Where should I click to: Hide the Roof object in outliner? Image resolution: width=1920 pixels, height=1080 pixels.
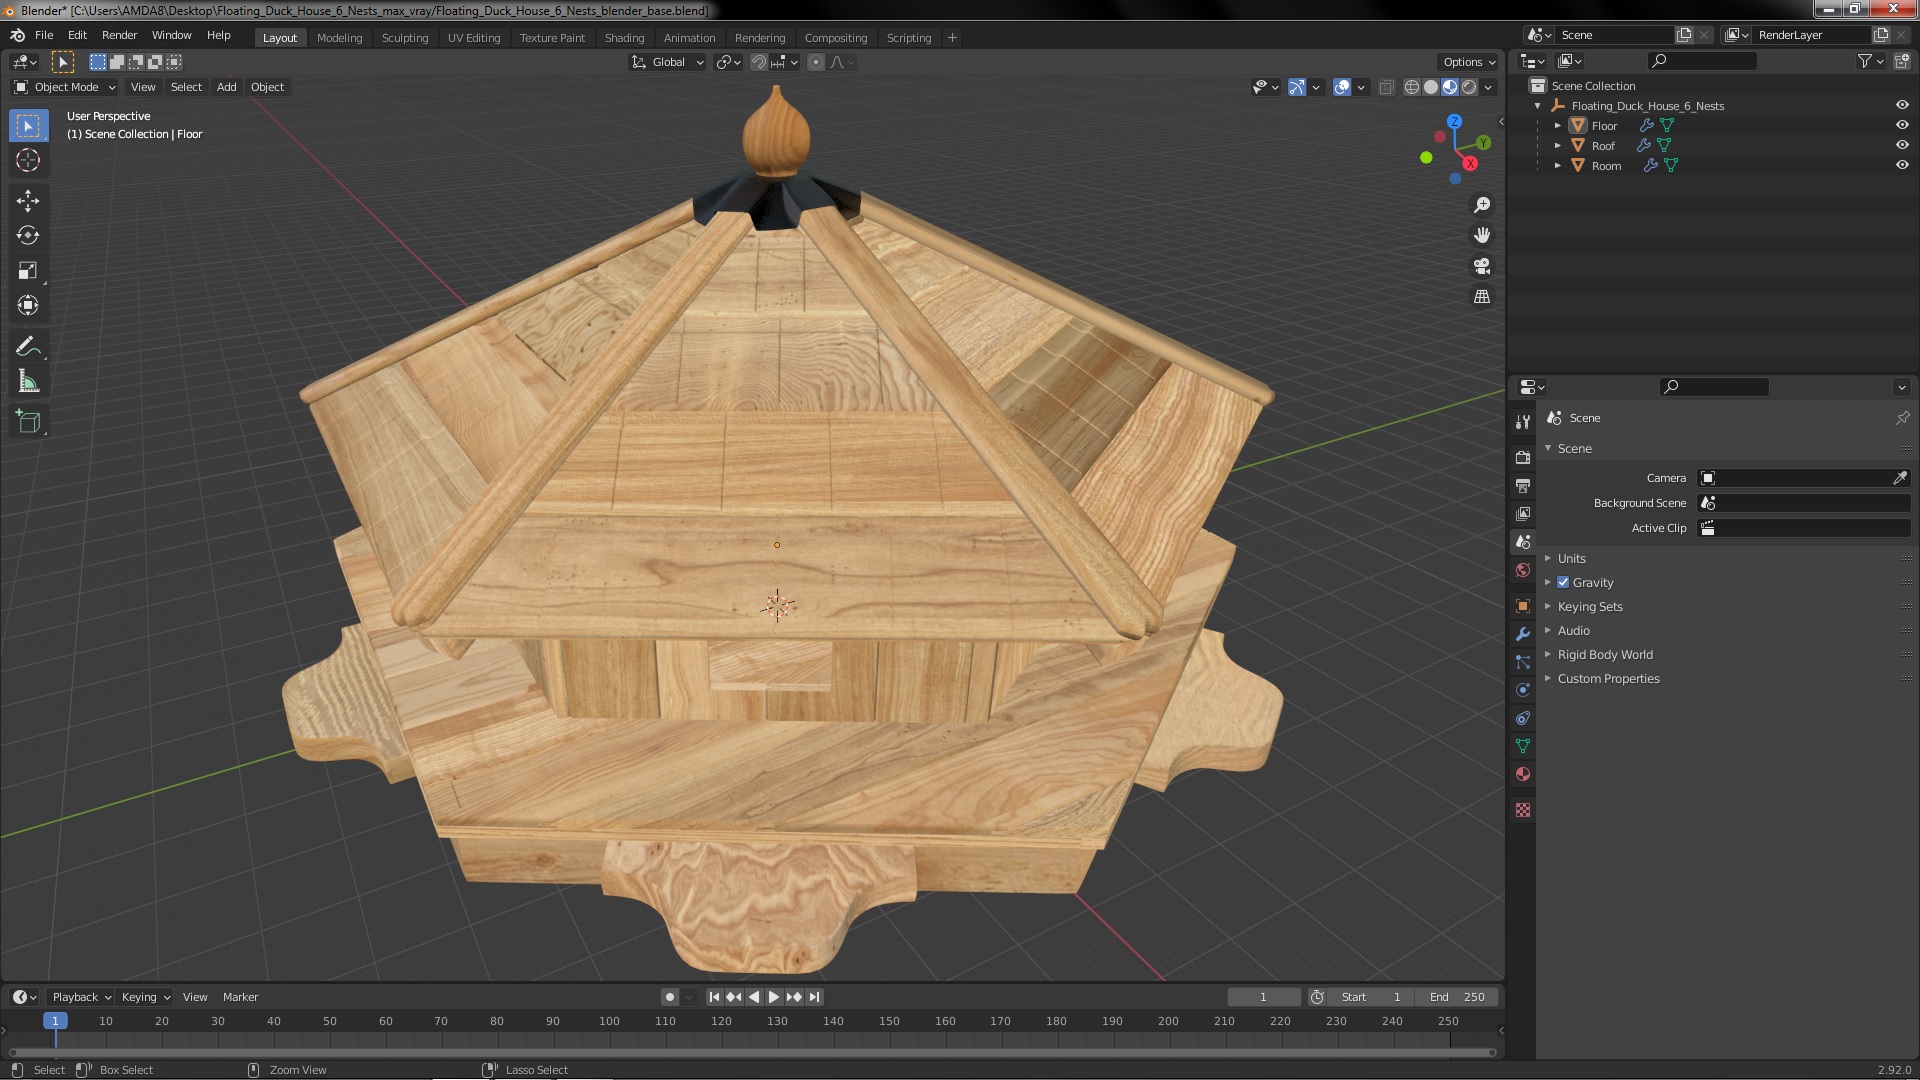tap(1902, 145)
